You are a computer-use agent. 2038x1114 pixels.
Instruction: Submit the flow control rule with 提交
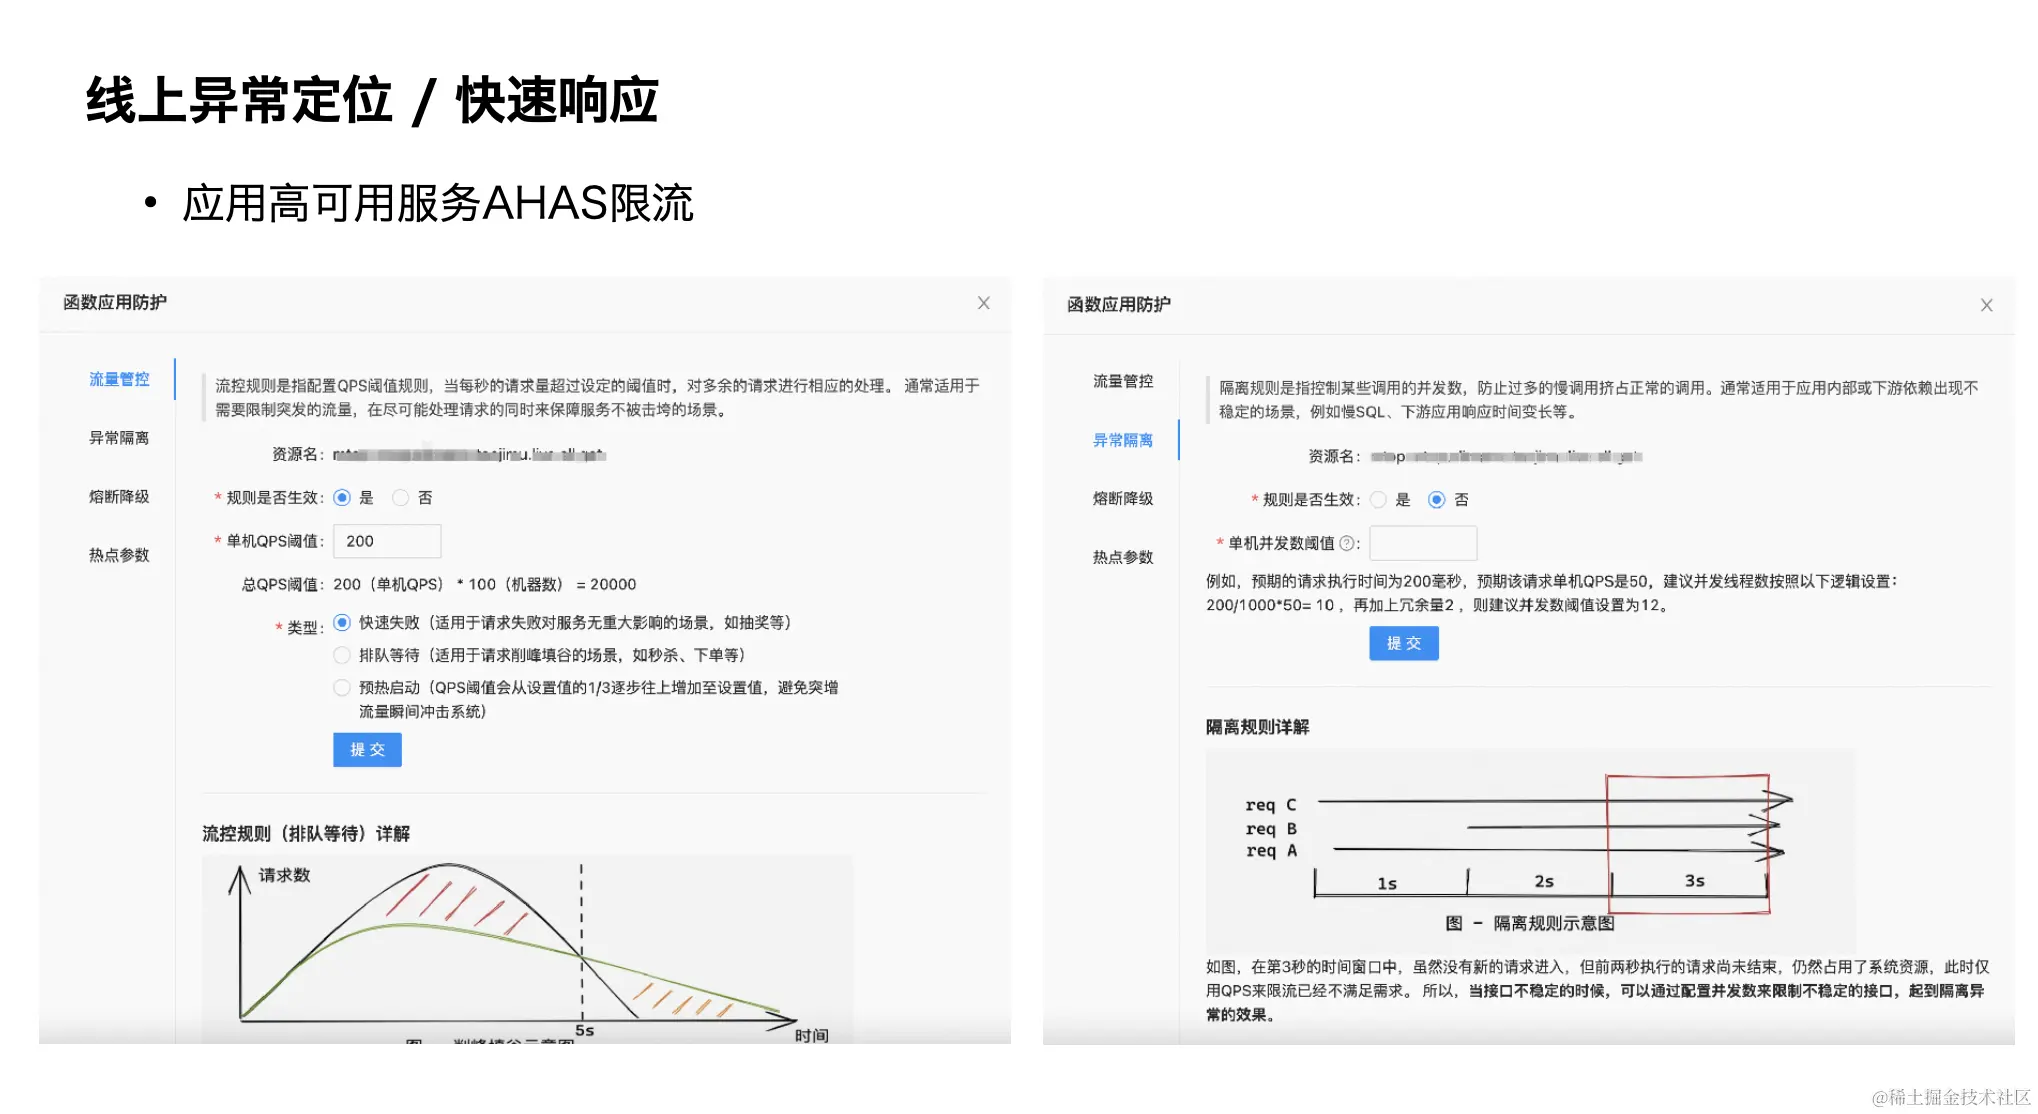(x=367, y=749)
